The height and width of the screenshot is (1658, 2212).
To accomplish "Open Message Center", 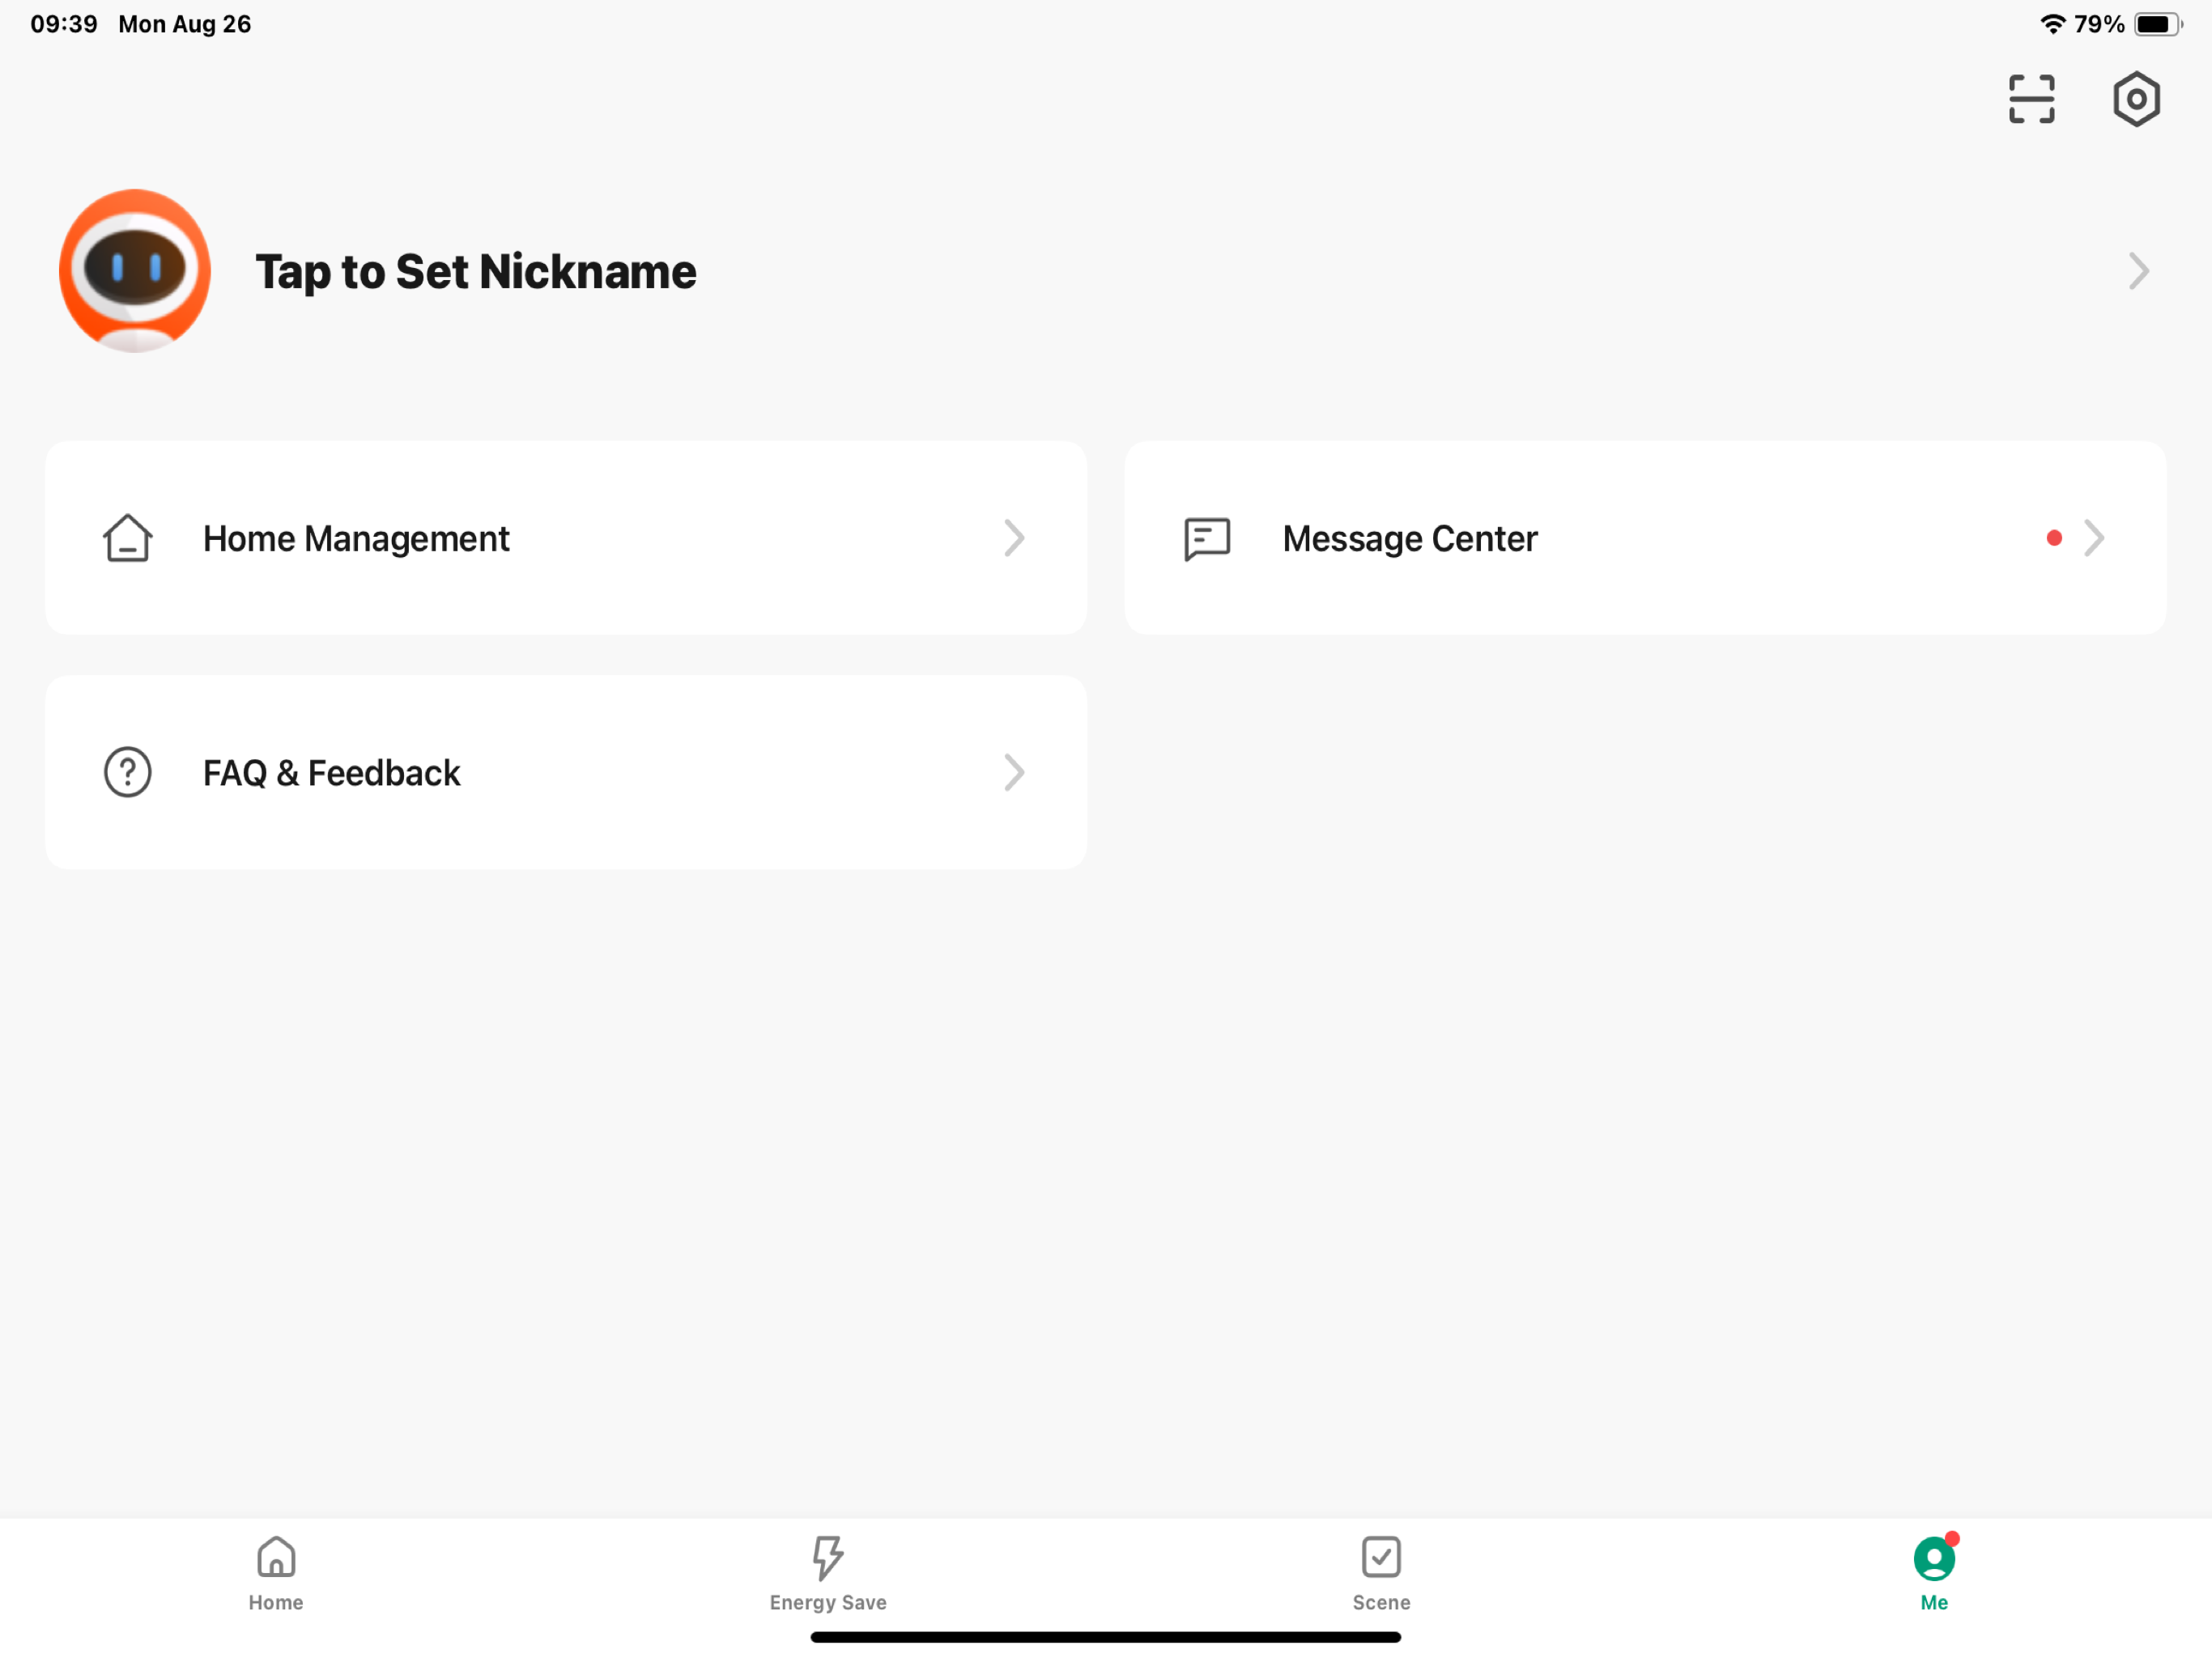I will pos(1645,538).
